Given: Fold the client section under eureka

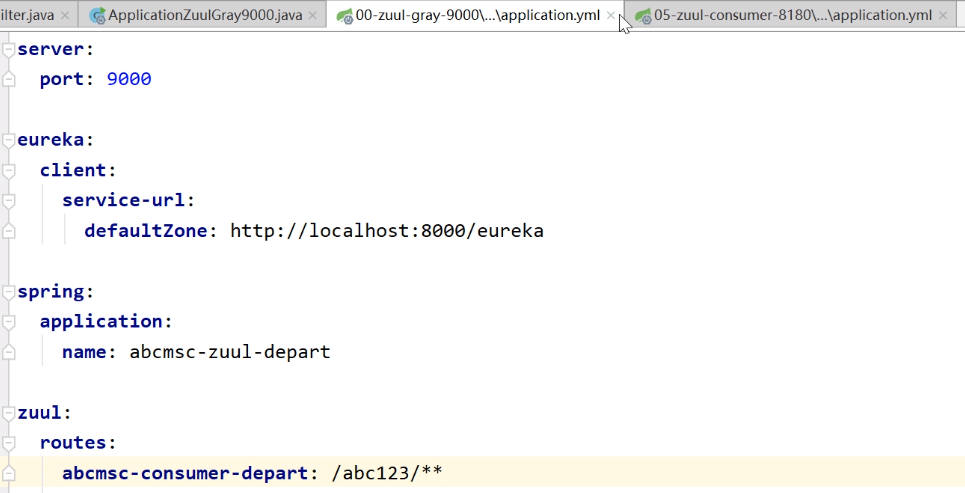Looking at the screenshot, I should click(x=9, y=170).
